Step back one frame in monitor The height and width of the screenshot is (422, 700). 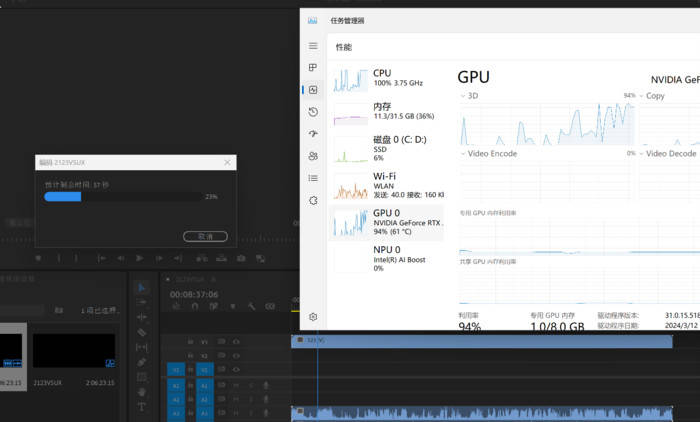click(x=121, y=258)
